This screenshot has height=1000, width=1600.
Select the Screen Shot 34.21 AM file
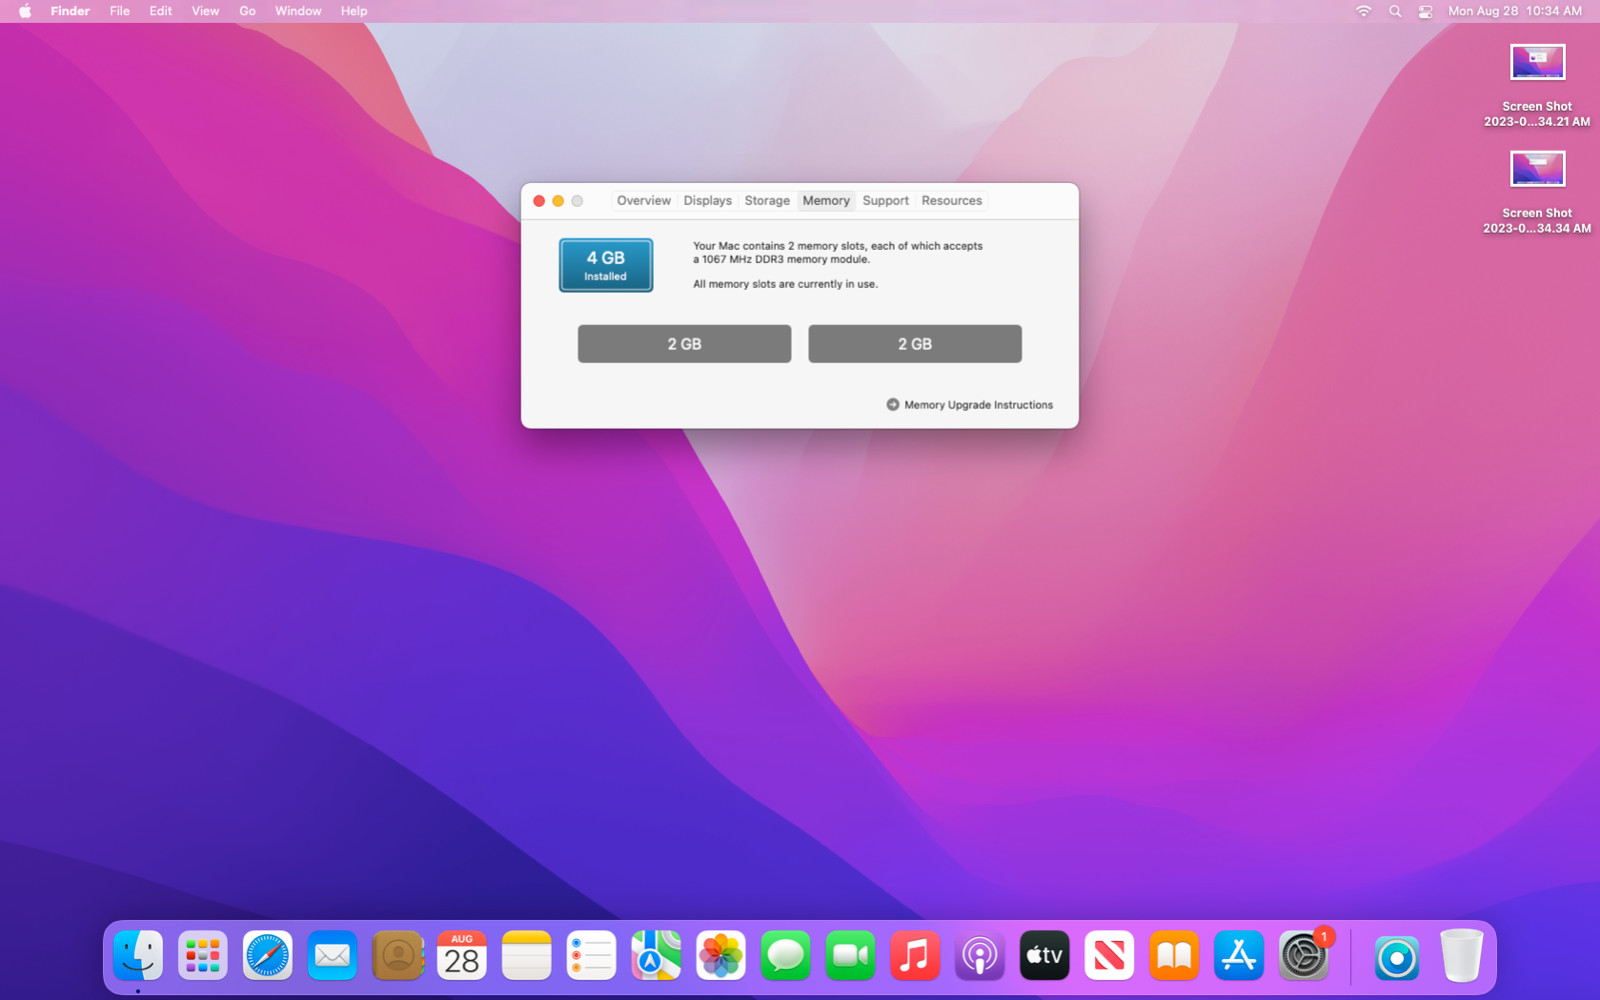pyautogui.click(x=1537, y=86)
